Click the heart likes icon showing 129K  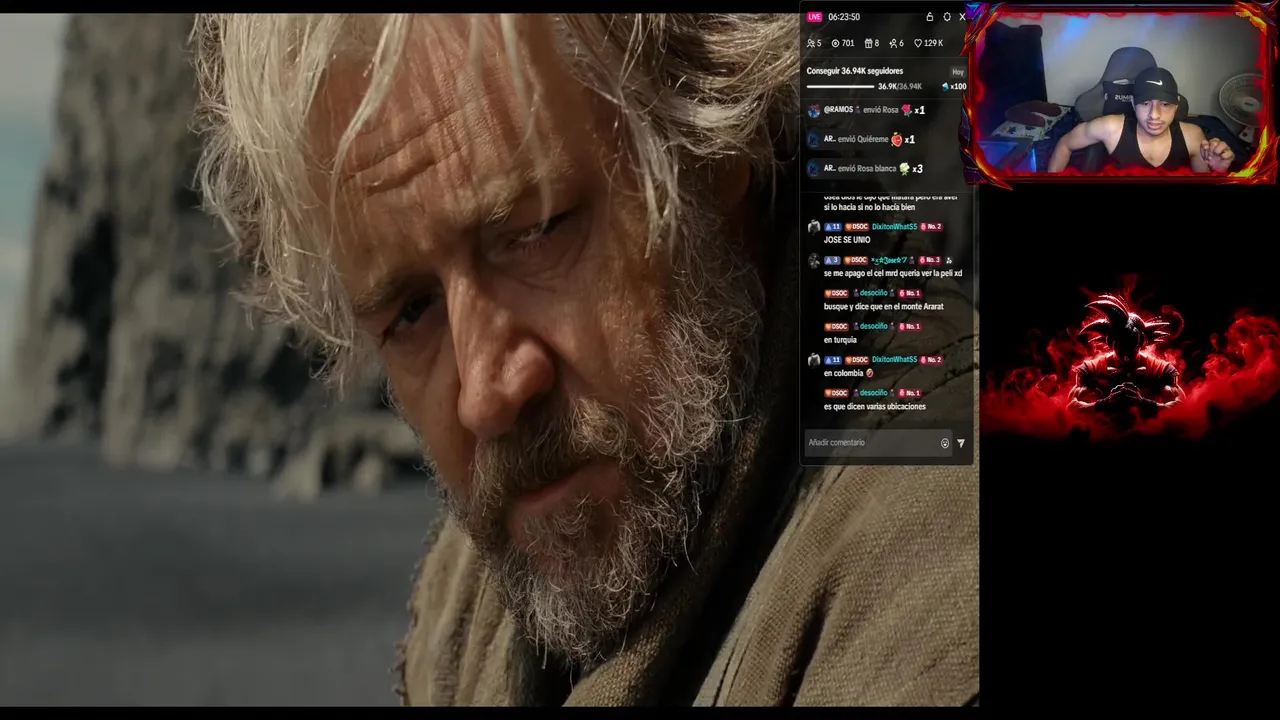pos(918,43)
